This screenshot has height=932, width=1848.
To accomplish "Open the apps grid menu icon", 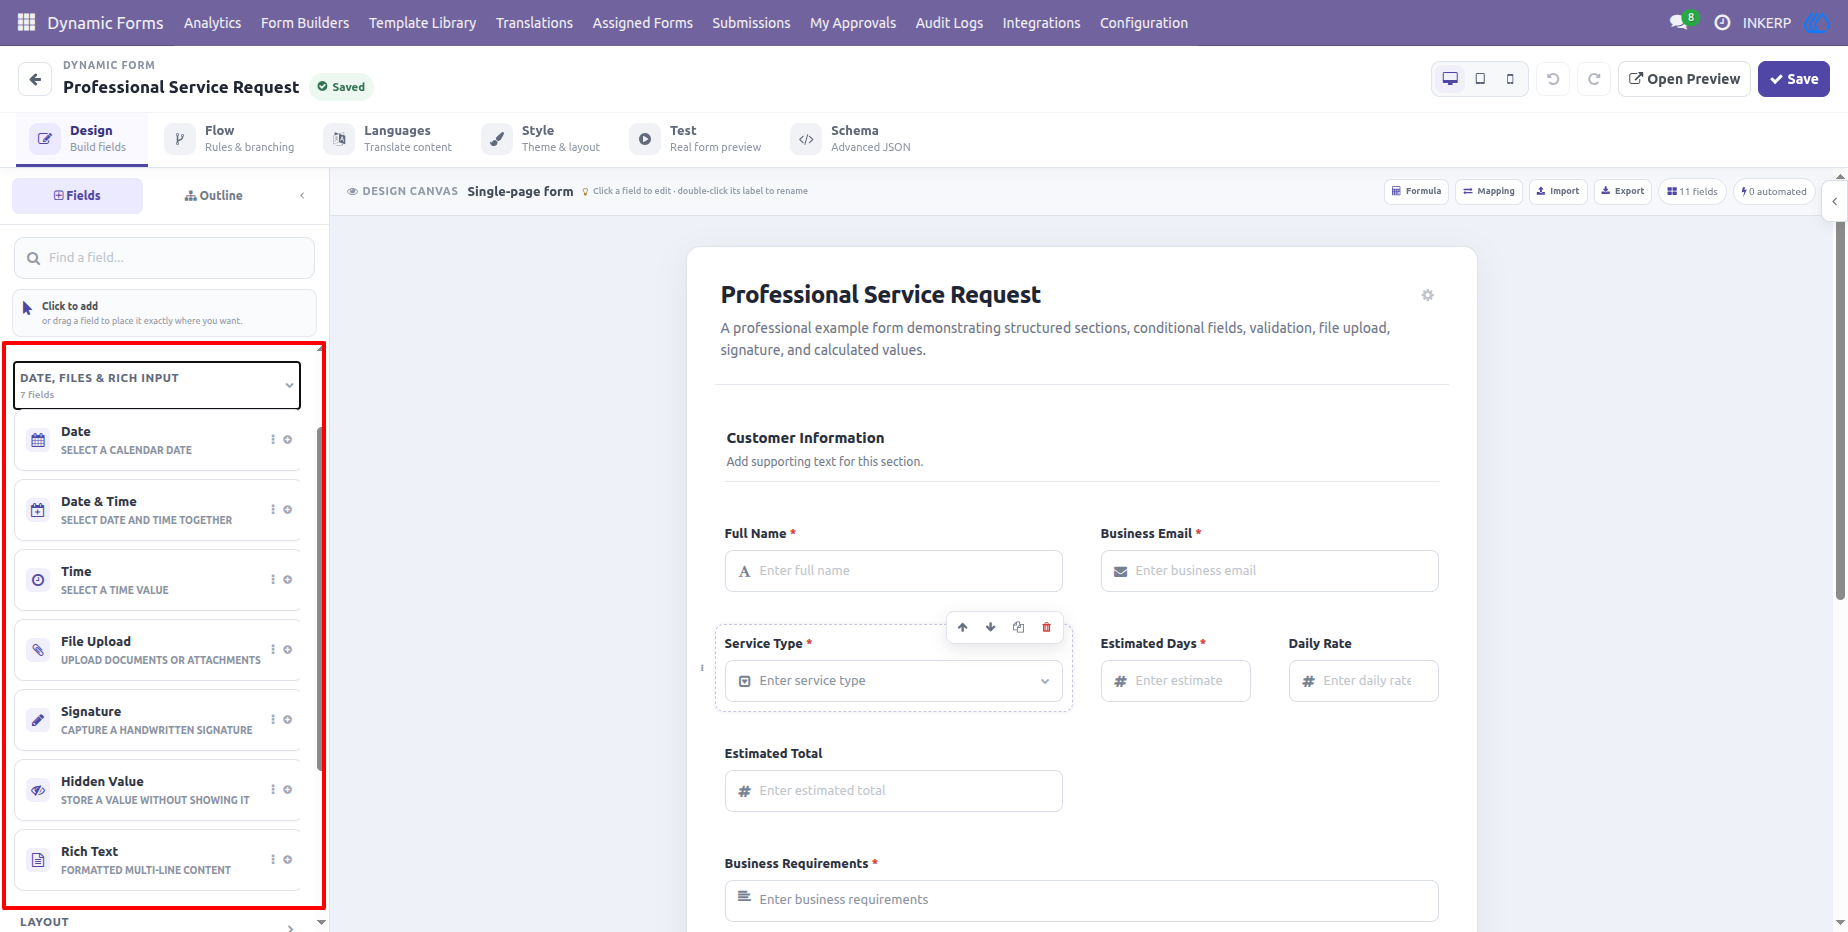I will pos(26,22).
